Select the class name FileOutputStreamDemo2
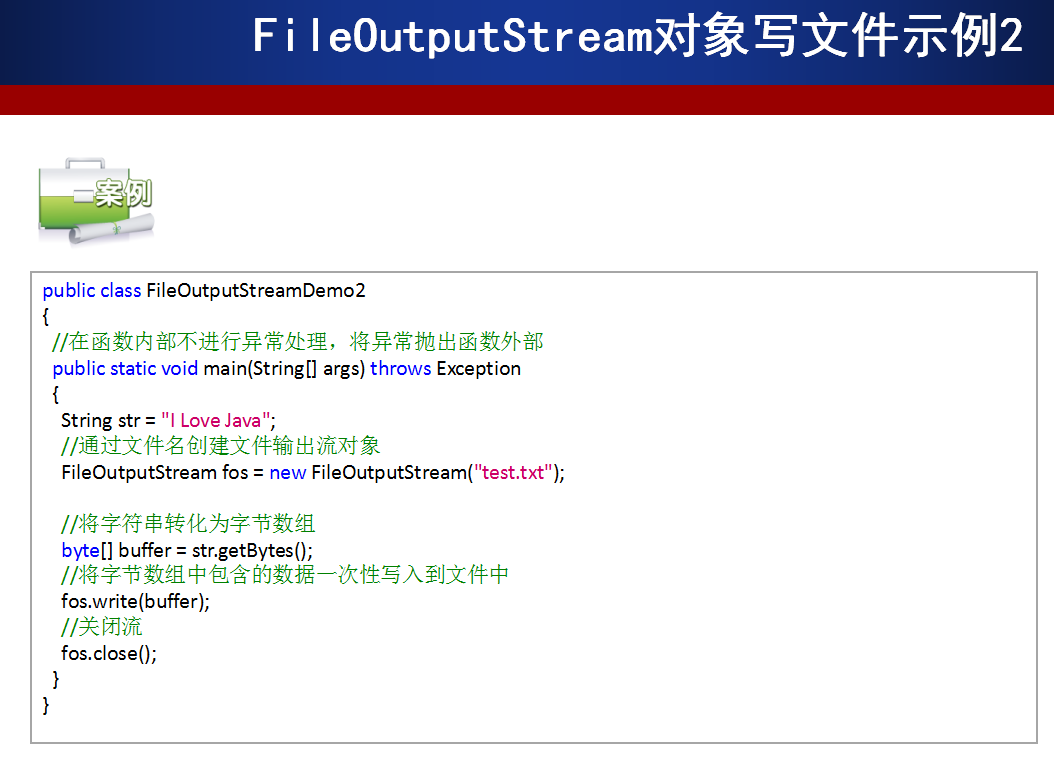 tap(256, 290)
